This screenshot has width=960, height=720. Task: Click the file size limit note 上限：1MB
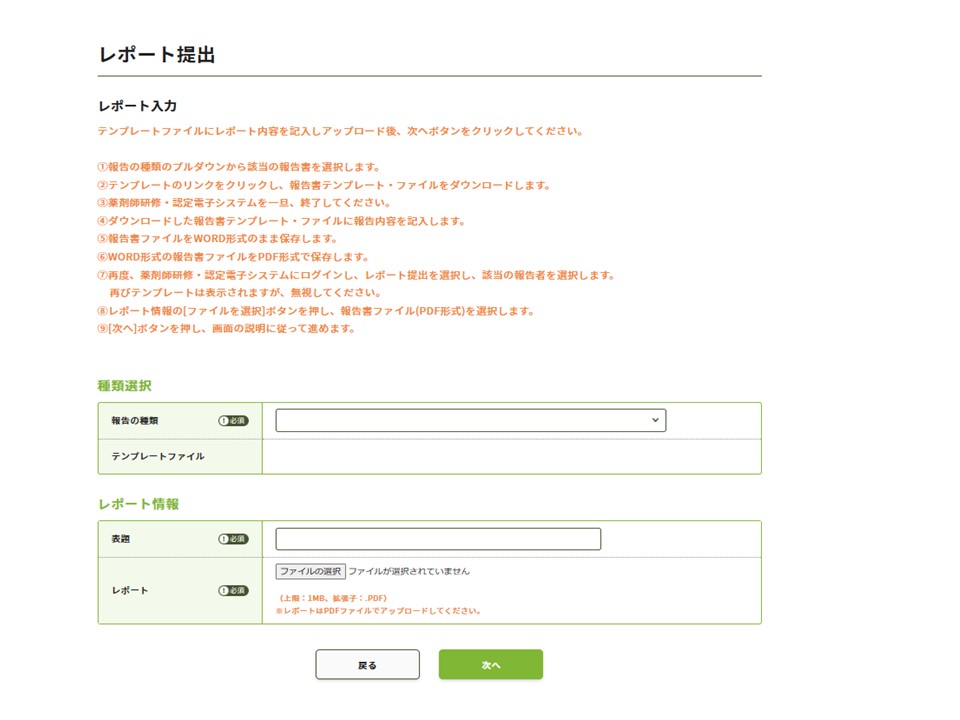[x=333, y=598]
